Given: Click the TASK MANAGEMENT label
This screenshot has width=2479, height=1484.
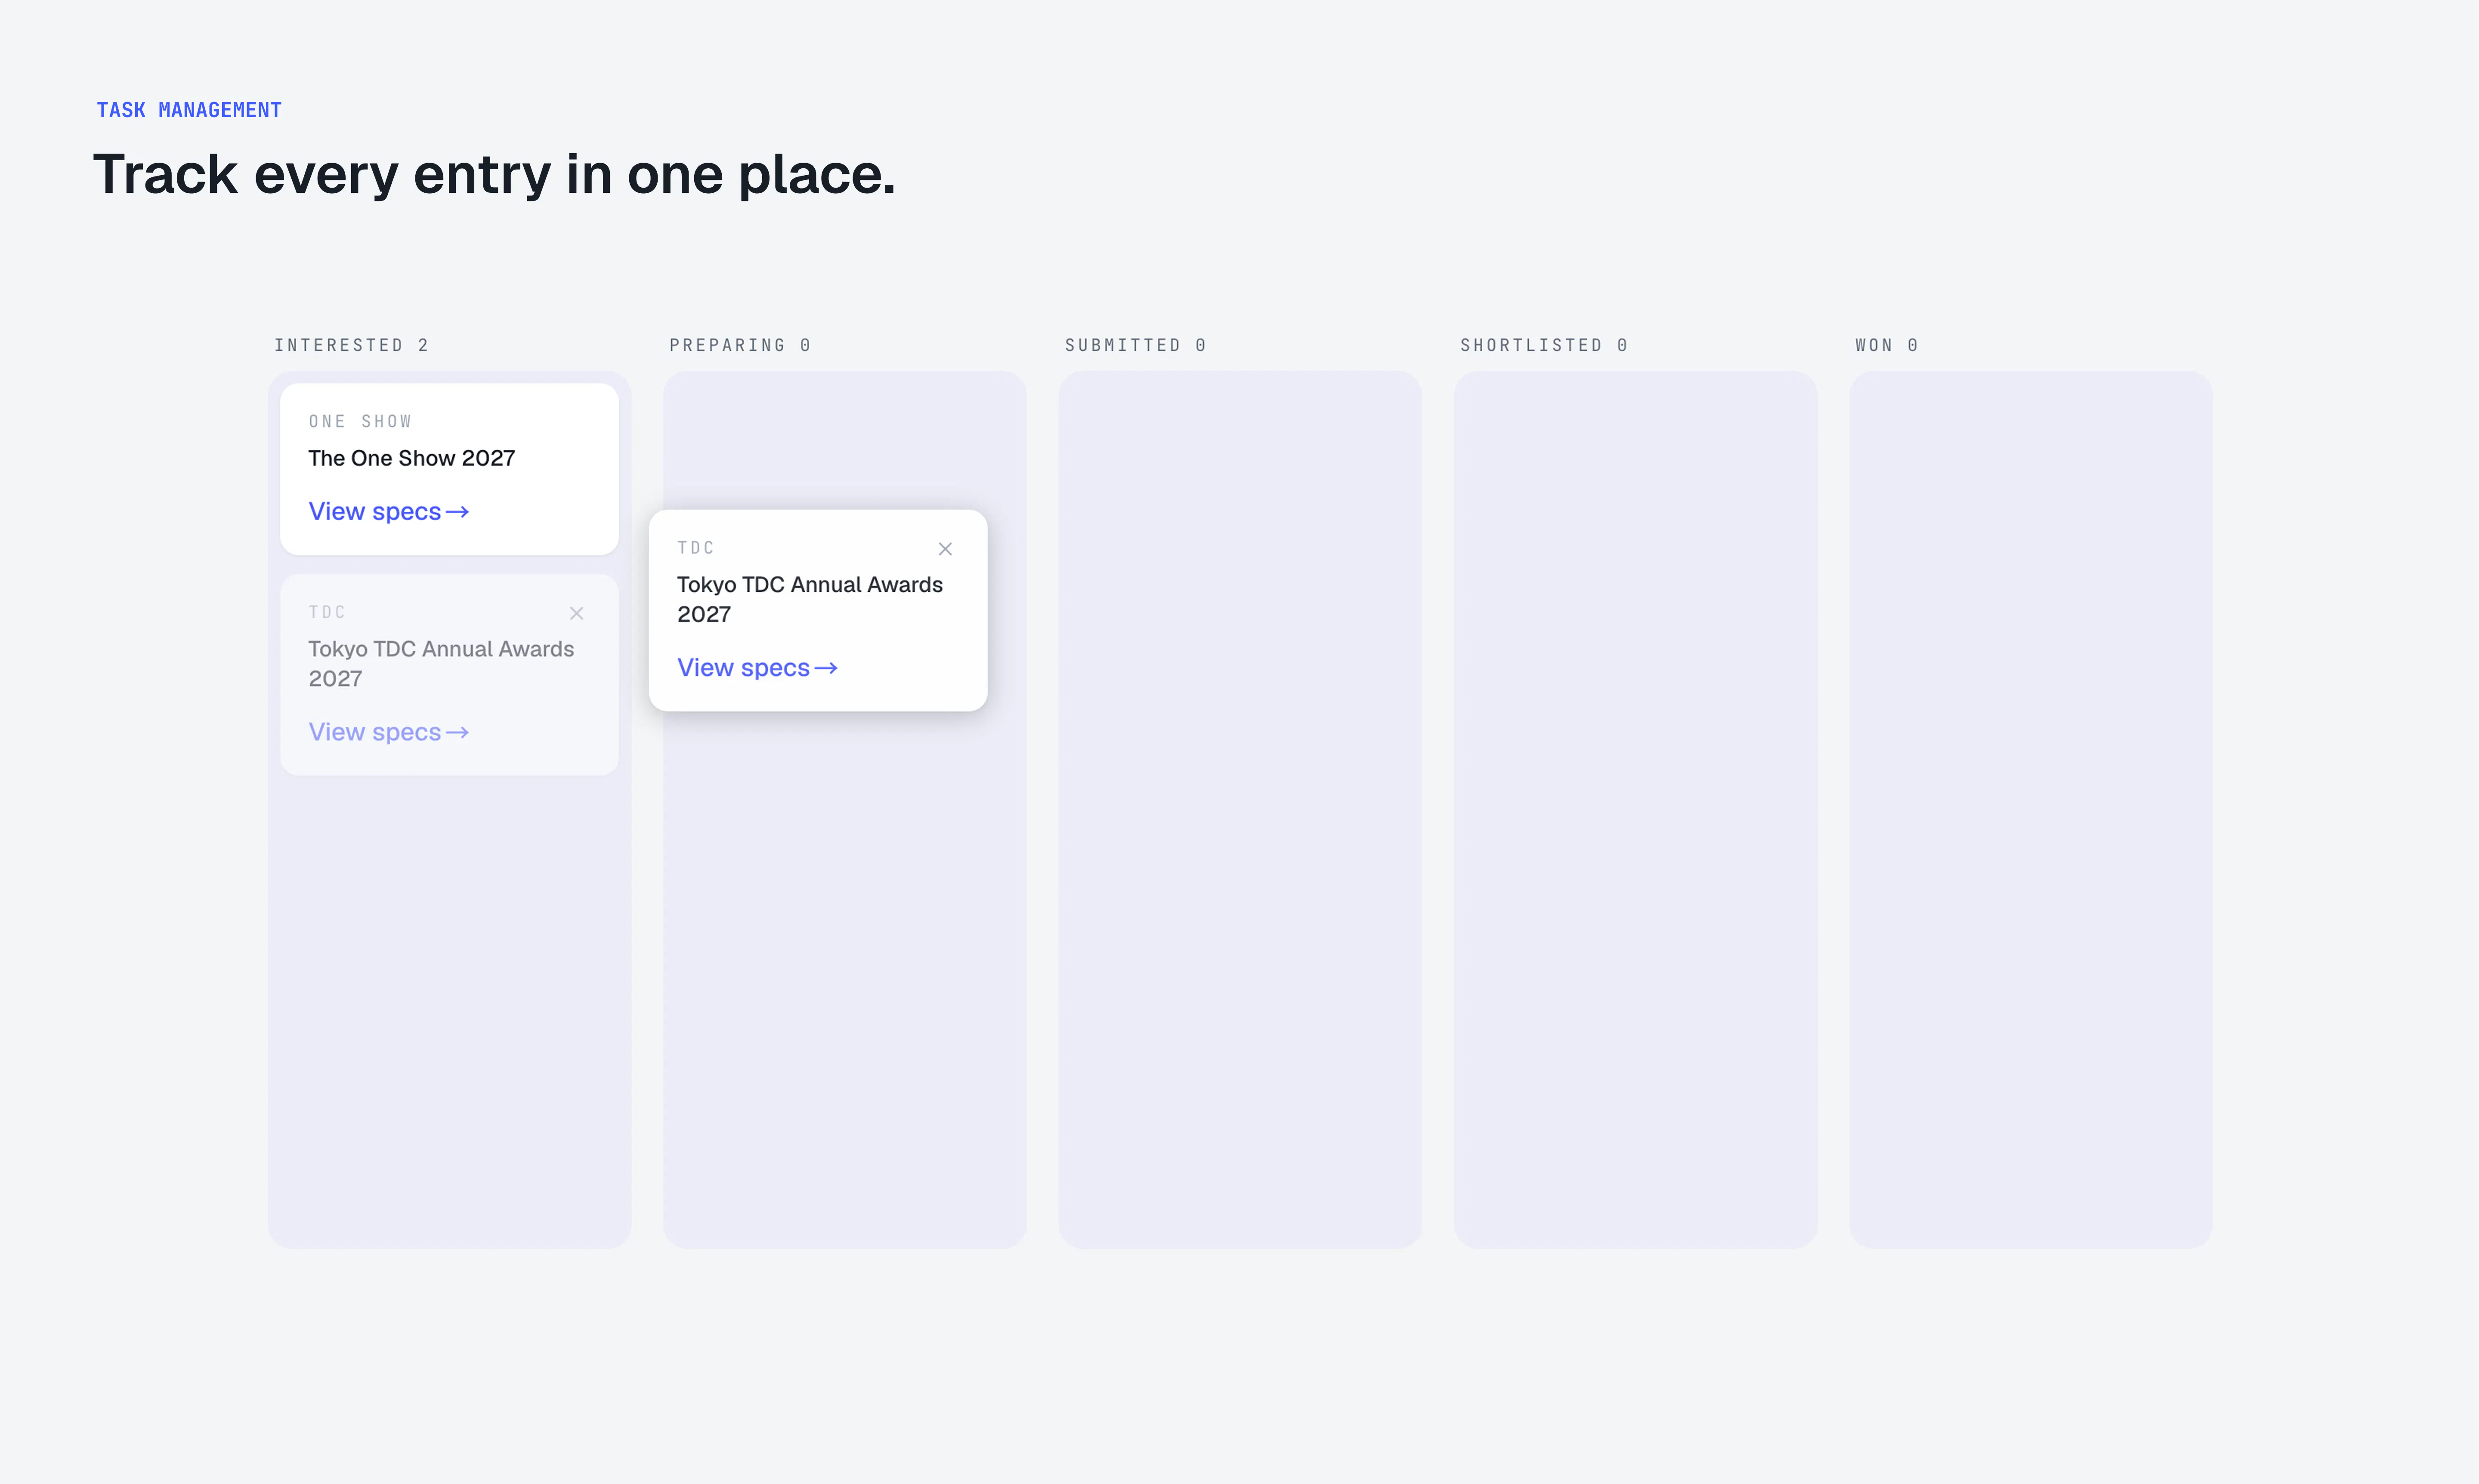Looking at the screenshot, I should 189,110.
